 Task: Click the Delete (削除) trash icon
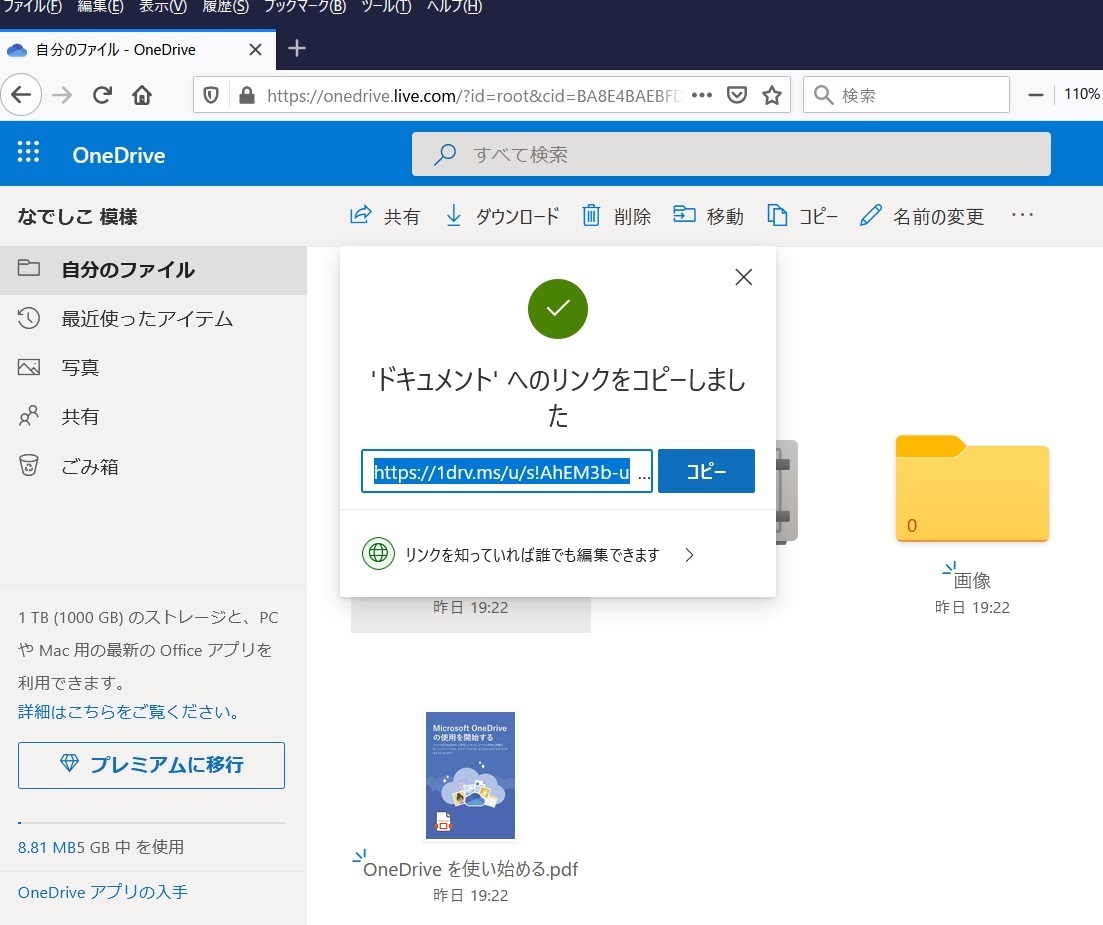[x=592, y=215]
